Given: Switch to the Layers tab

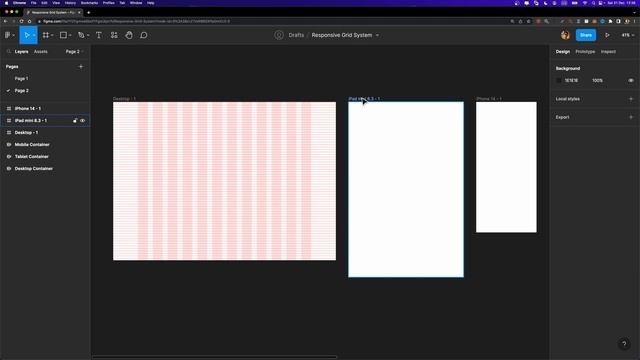Looking at the screenshot, I should click(x=22, y=52).
